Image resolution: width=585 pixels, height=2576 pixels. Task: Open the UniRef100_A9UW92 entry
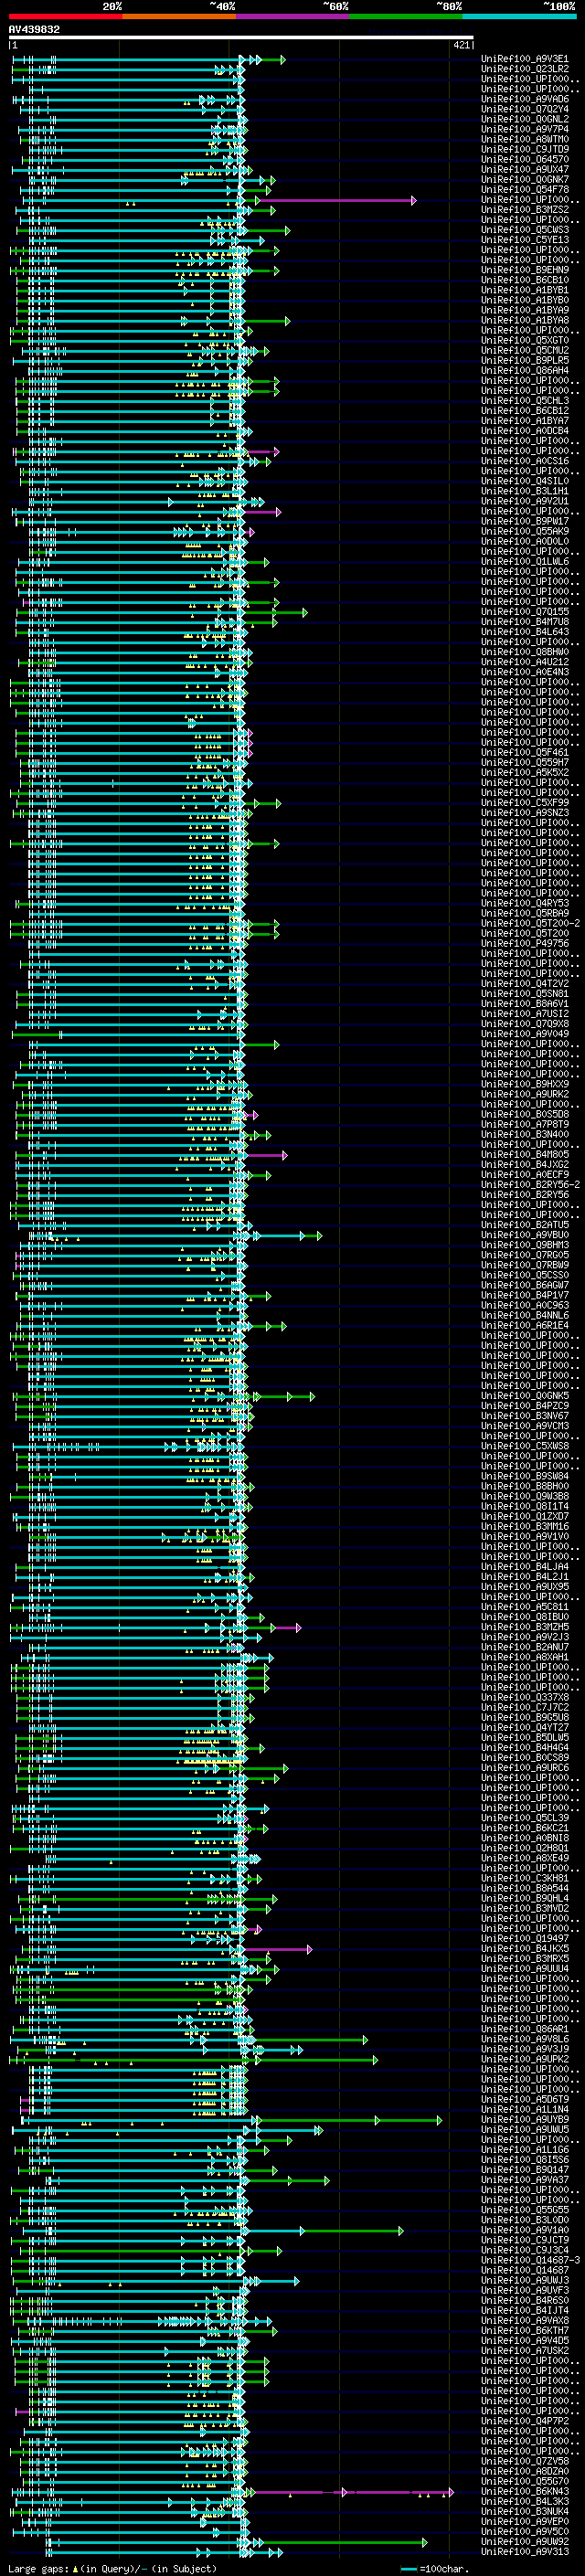(525, 2542)
